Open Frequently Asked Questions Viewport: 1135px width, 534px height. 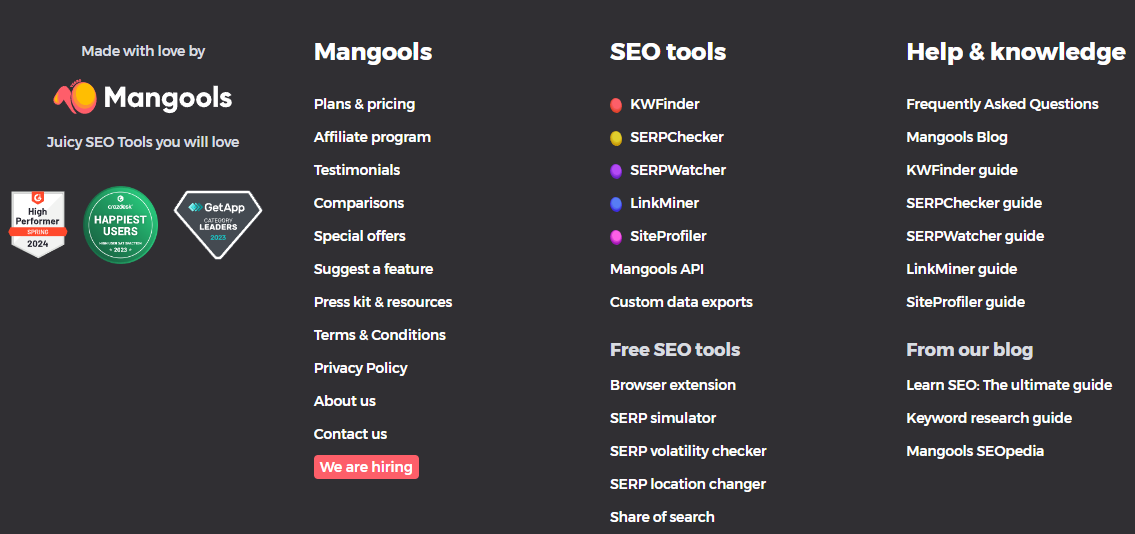click(1003, 104)
